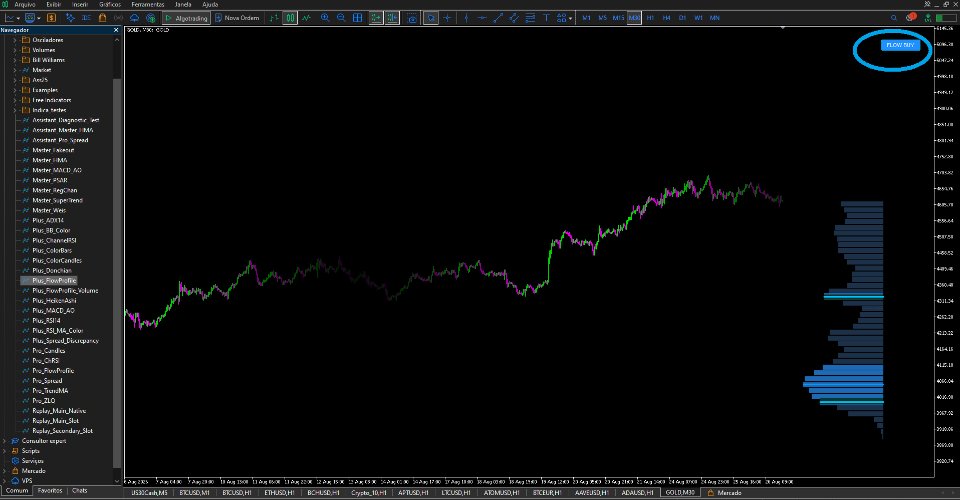The height and width of the screenshot is (500, 960).
Task: Open the Janela menu
Action: pyautogui.click(x=183, y=4)
